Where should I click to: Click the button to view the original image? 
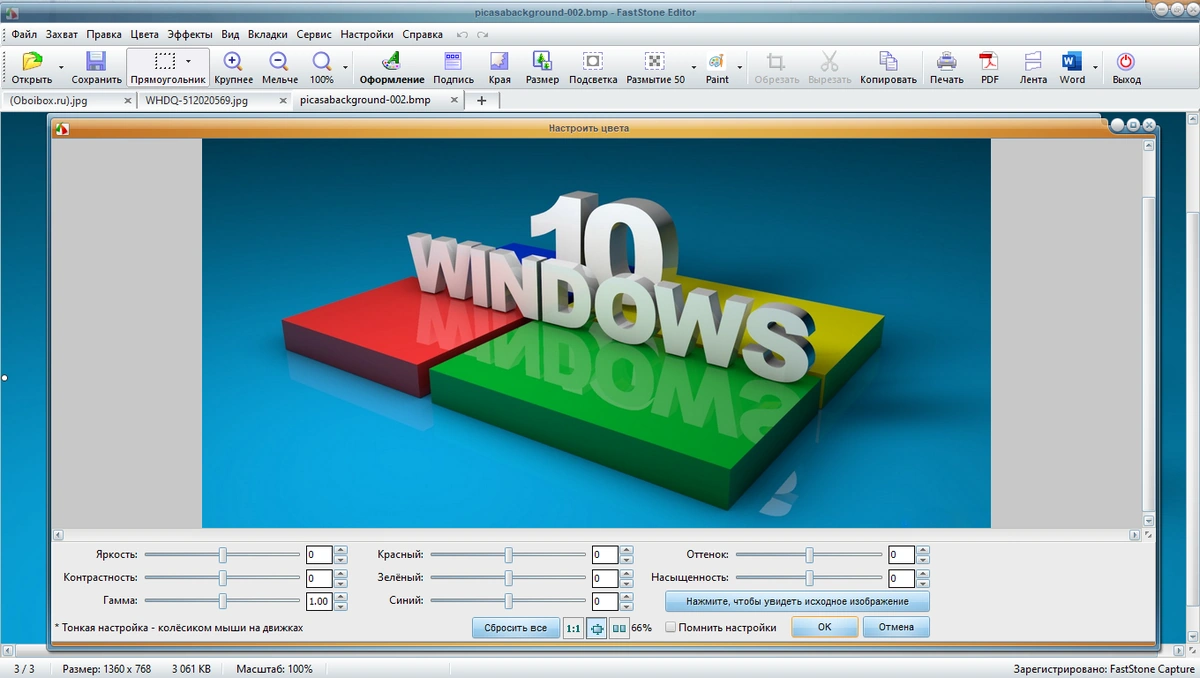pos(797,602)
